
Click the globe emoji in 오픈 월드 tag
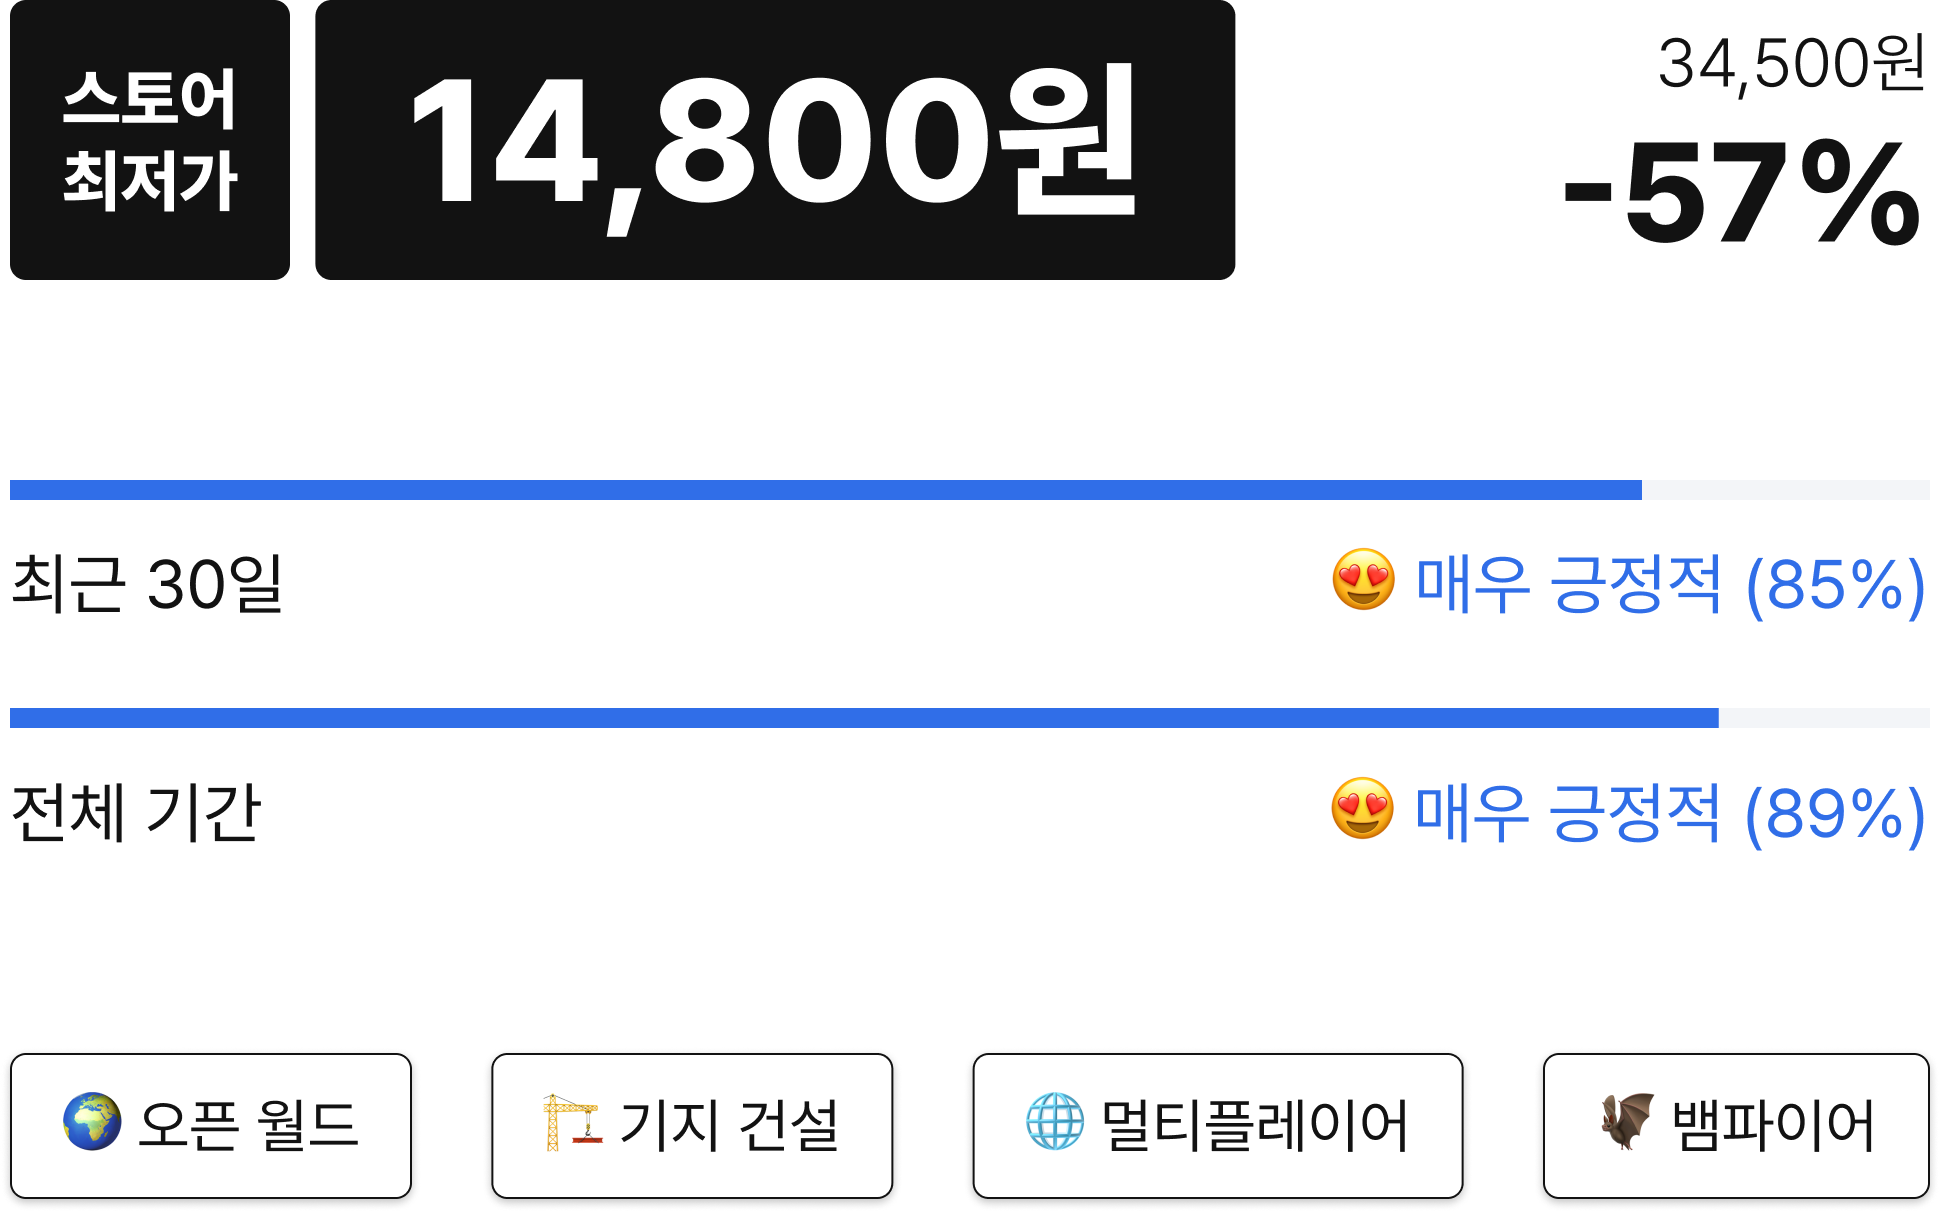tap(92, 1122)
